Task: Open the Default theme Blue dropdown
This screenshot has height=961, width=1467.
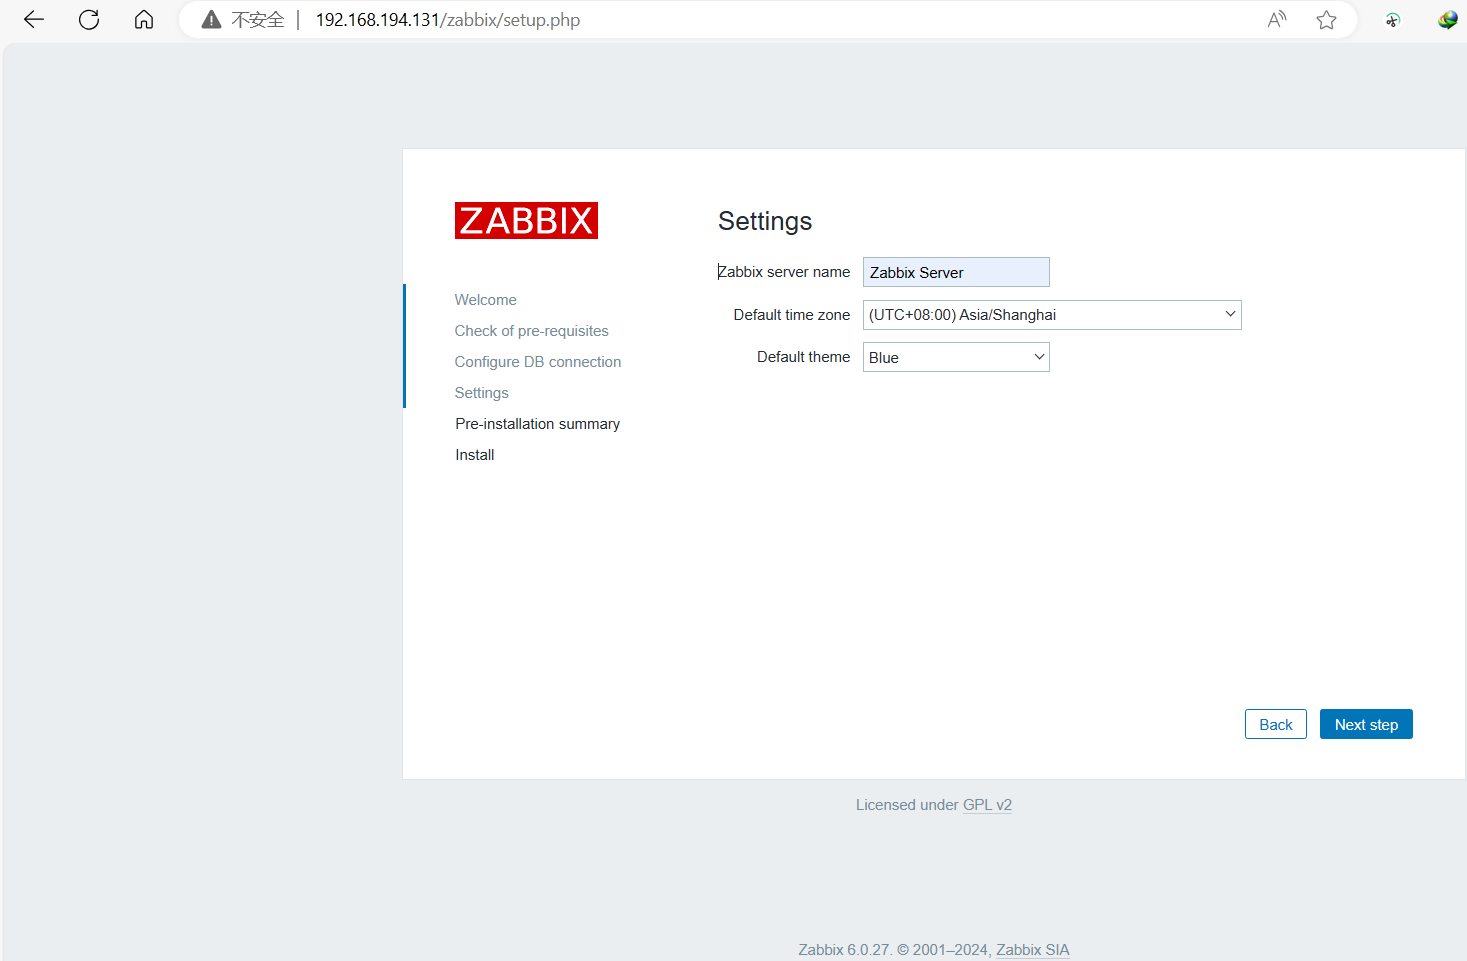Action: pos(956,357)
